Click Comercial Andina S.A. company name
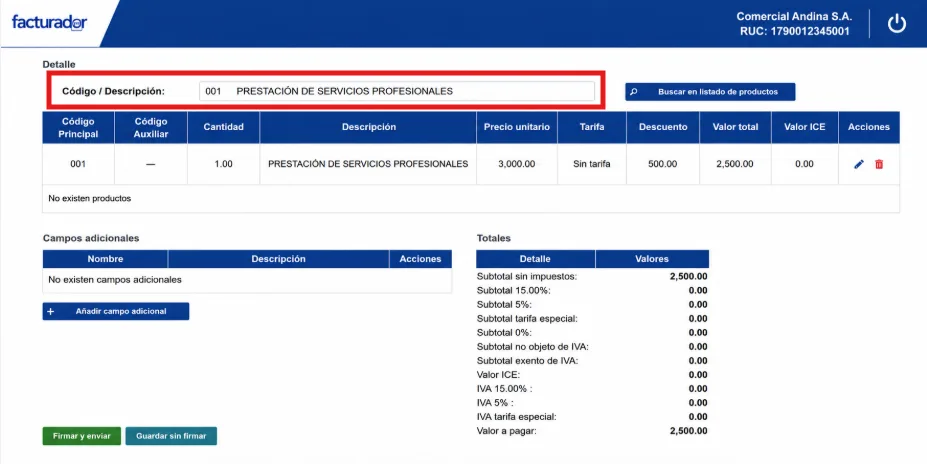This screenshot has height=464, width=927. 794,17
